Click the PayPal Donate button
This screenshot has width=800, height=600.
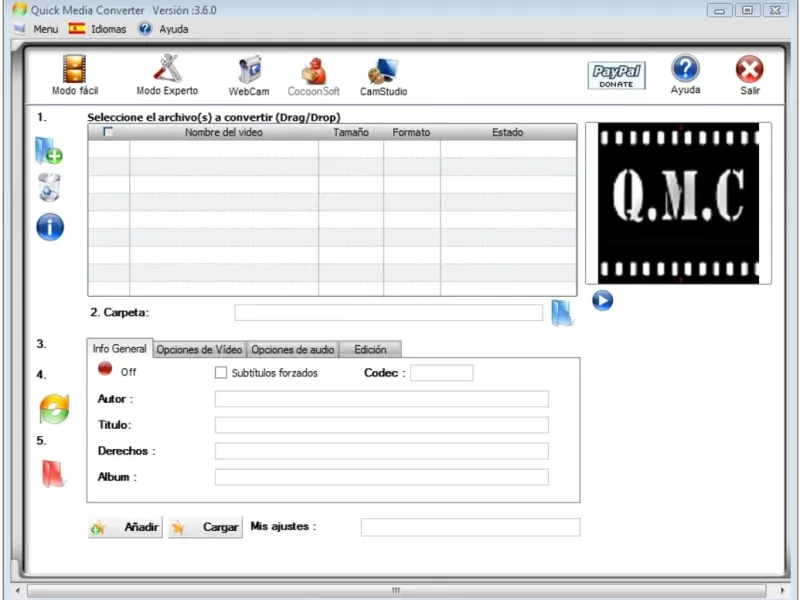(616, 76)
